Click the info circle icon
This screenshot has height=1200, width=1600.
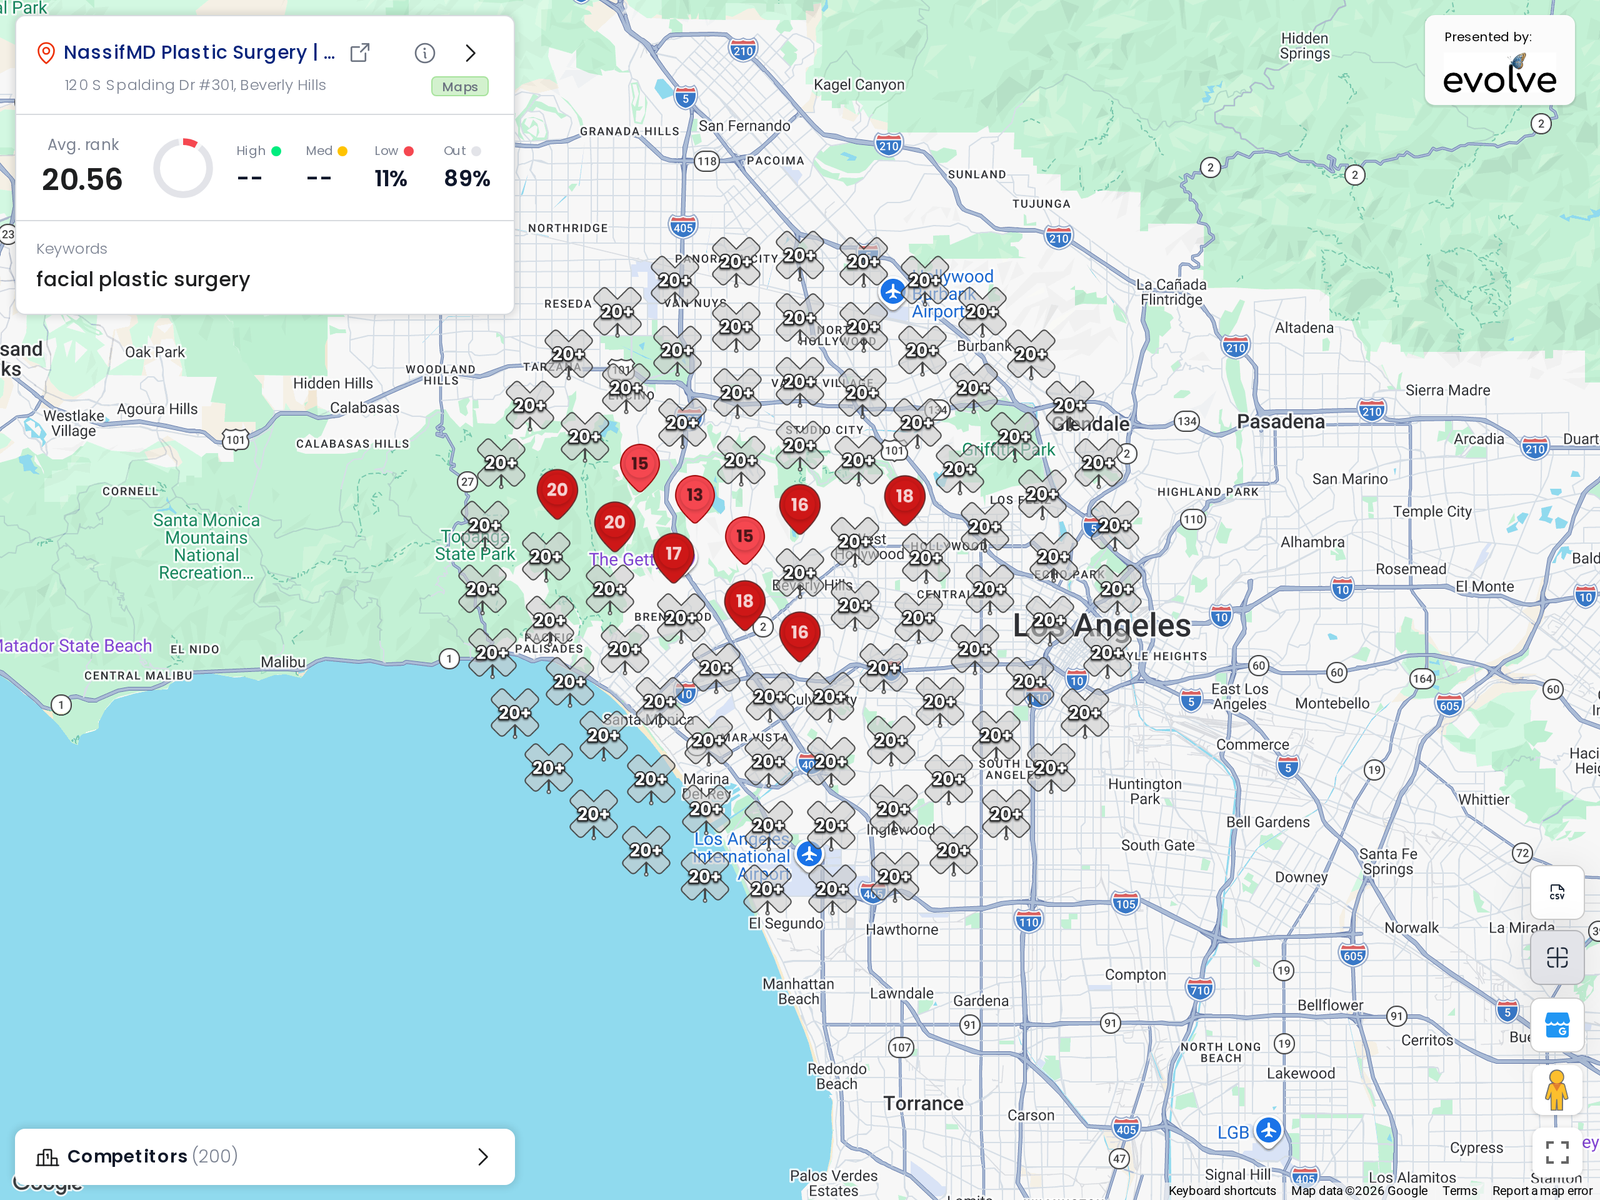(425, 53)
